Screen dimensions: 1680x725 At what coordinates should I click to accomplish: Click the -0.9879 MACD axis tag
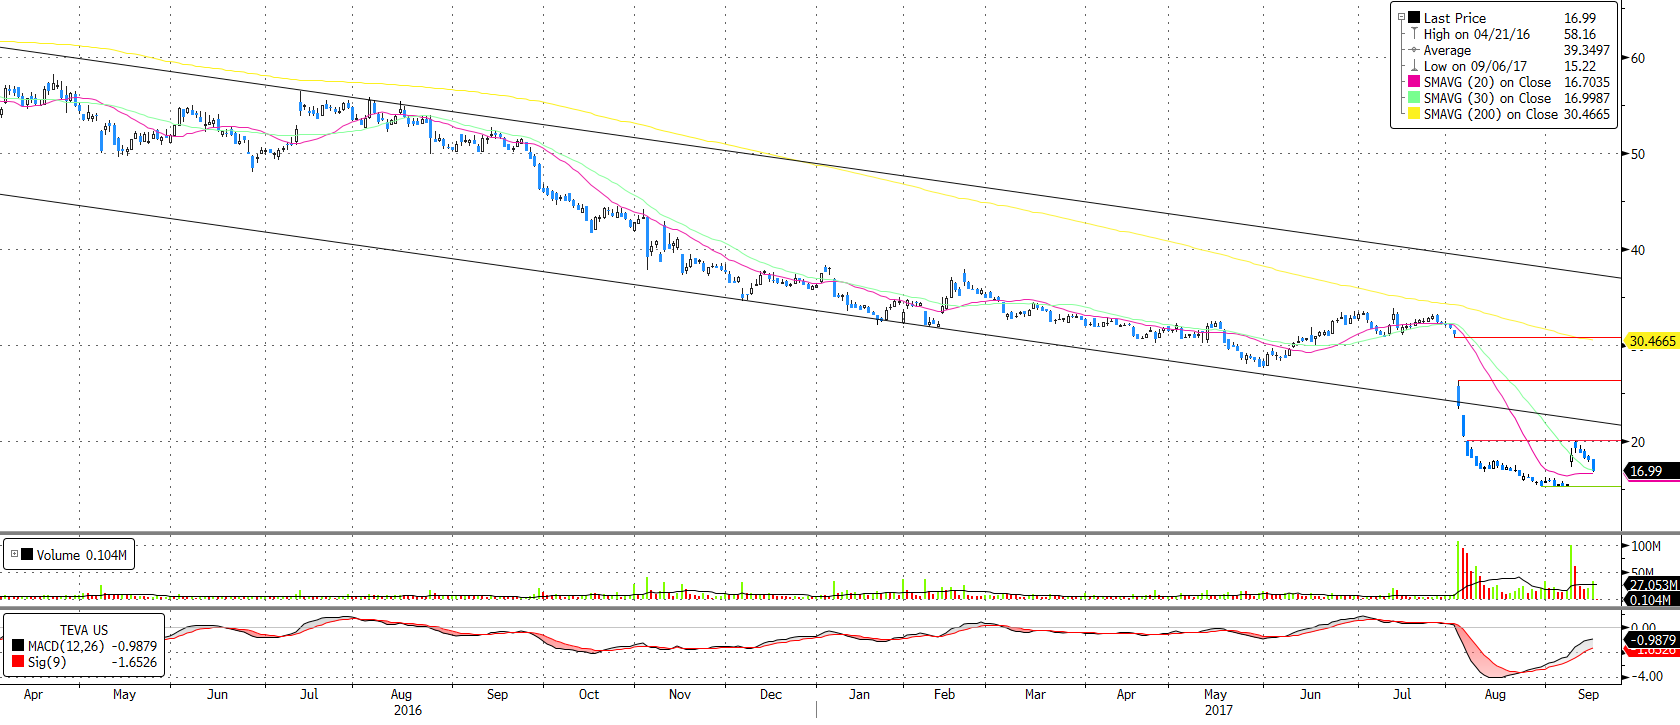pos(1653,639)
